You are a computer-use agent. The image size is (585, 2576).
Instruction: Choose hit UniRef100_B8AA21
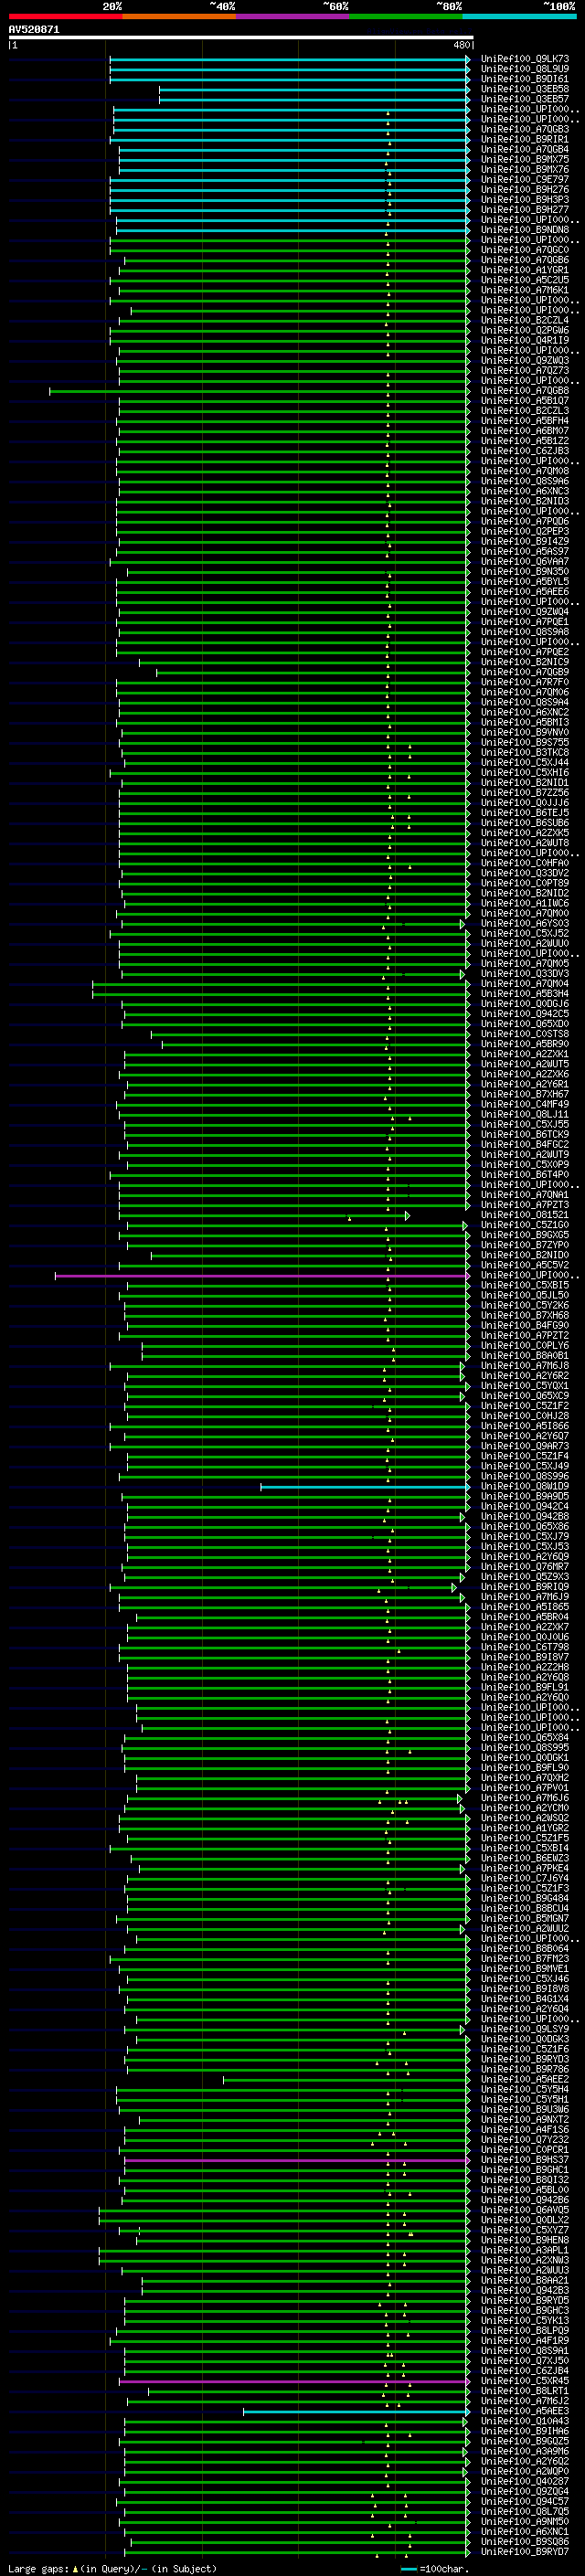point(525,2280)
